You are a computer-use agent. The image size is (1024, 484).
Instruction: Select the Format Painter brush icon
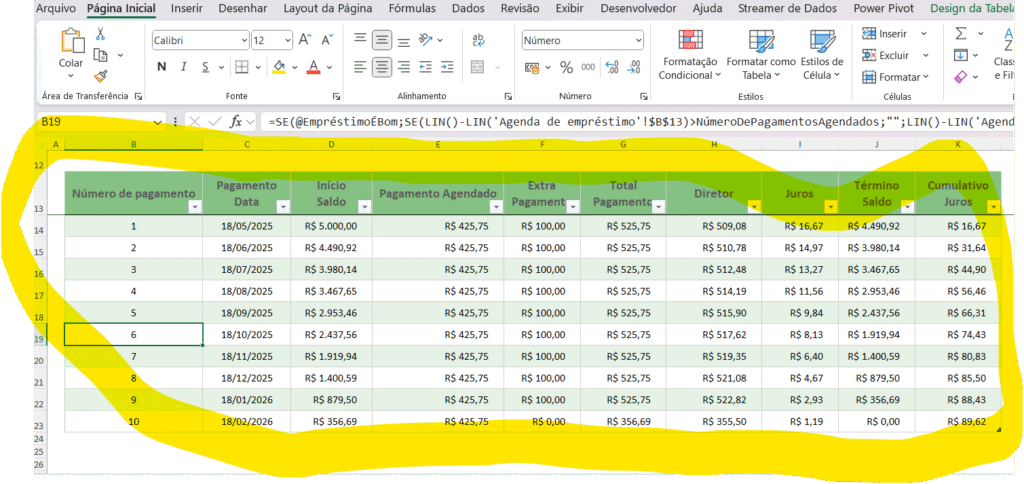101,76
